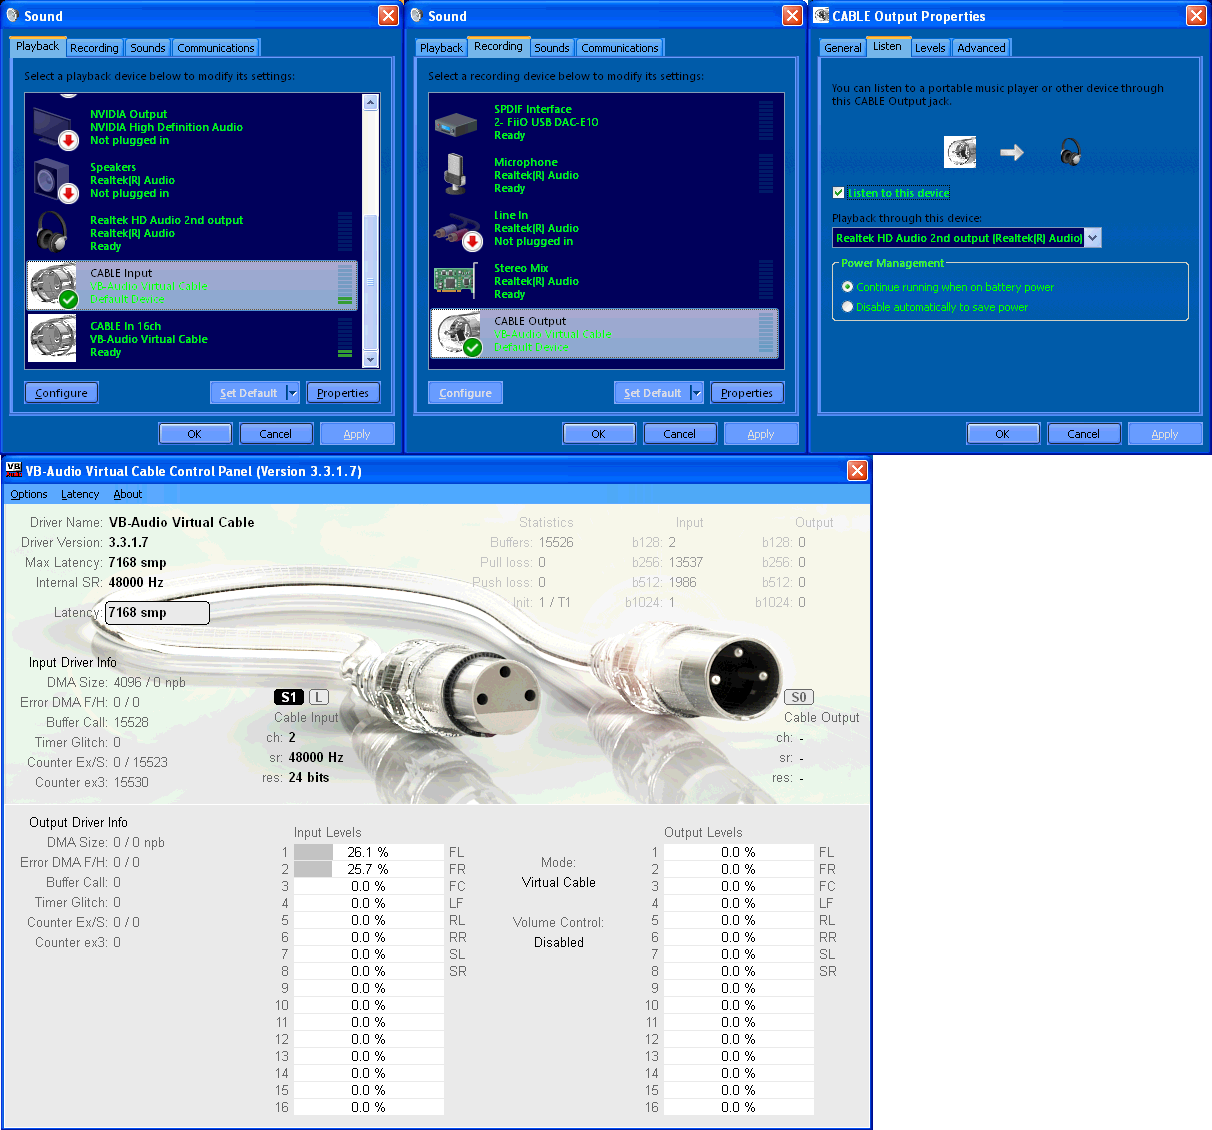Open the Latency menu in VB-Audio panel
Viewport: 1212px width, 1130px height.
coord(80,494)
